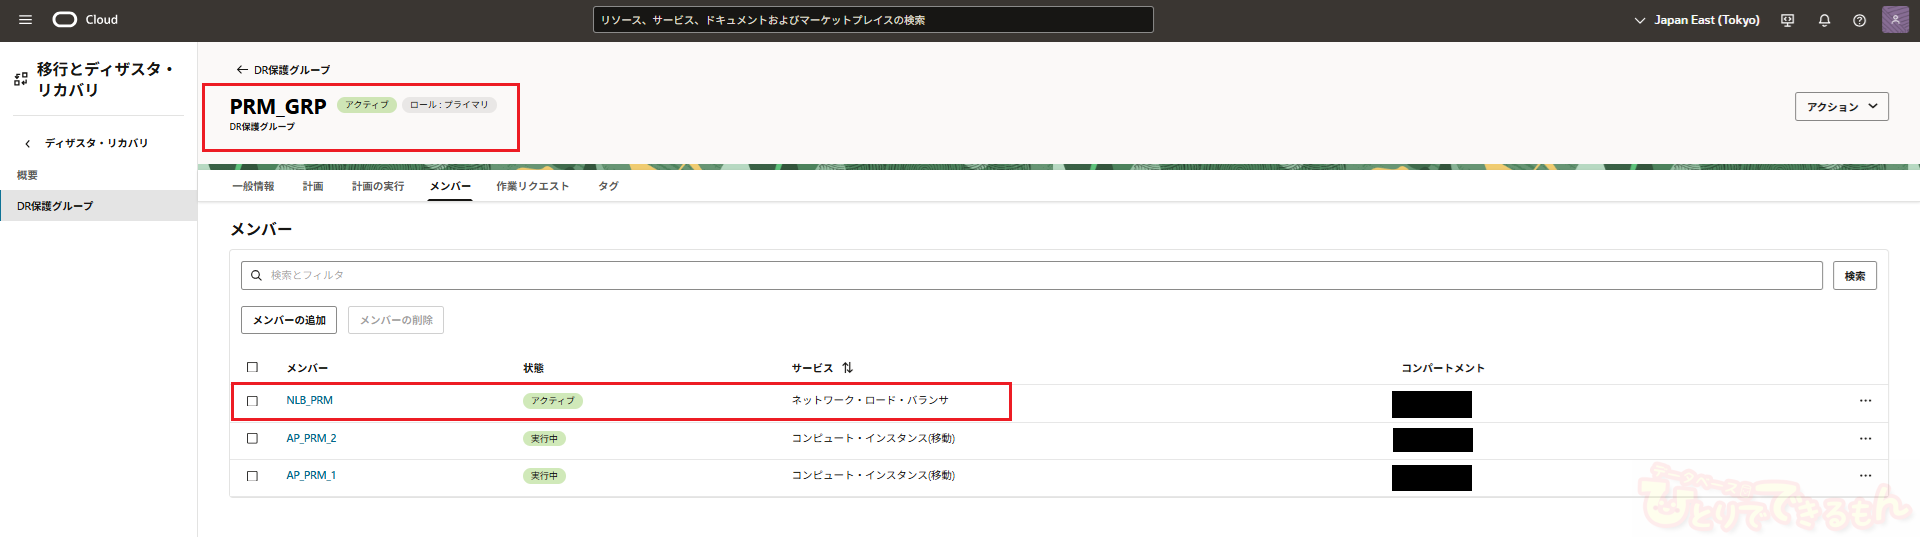
Task: Open the help question mark icon
Action: (1859, 20)
